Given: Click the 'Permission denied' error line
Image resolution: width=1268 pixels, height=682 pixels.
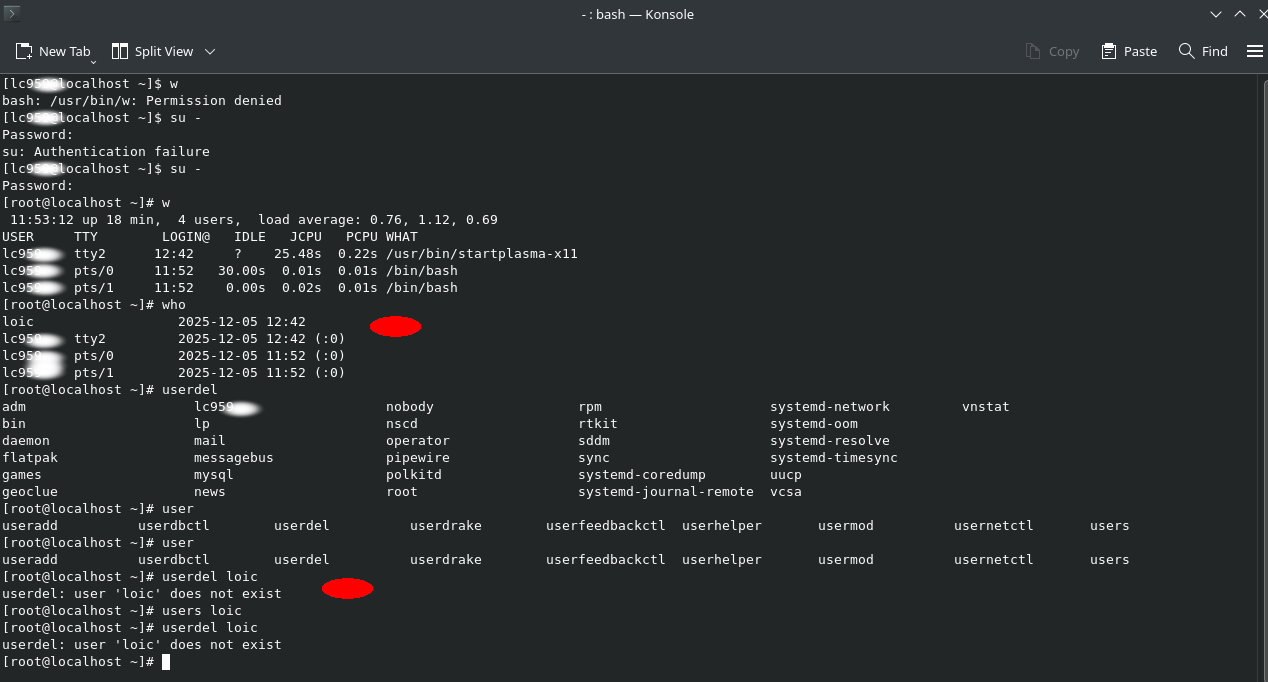Looking at the screenshot, I should [142, 100].
